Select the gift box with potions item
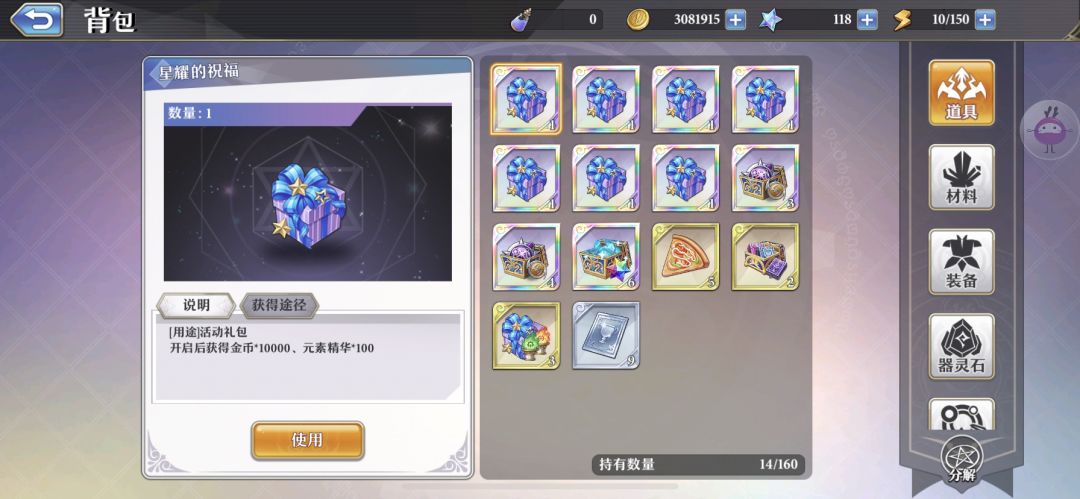 coord(526,335)
